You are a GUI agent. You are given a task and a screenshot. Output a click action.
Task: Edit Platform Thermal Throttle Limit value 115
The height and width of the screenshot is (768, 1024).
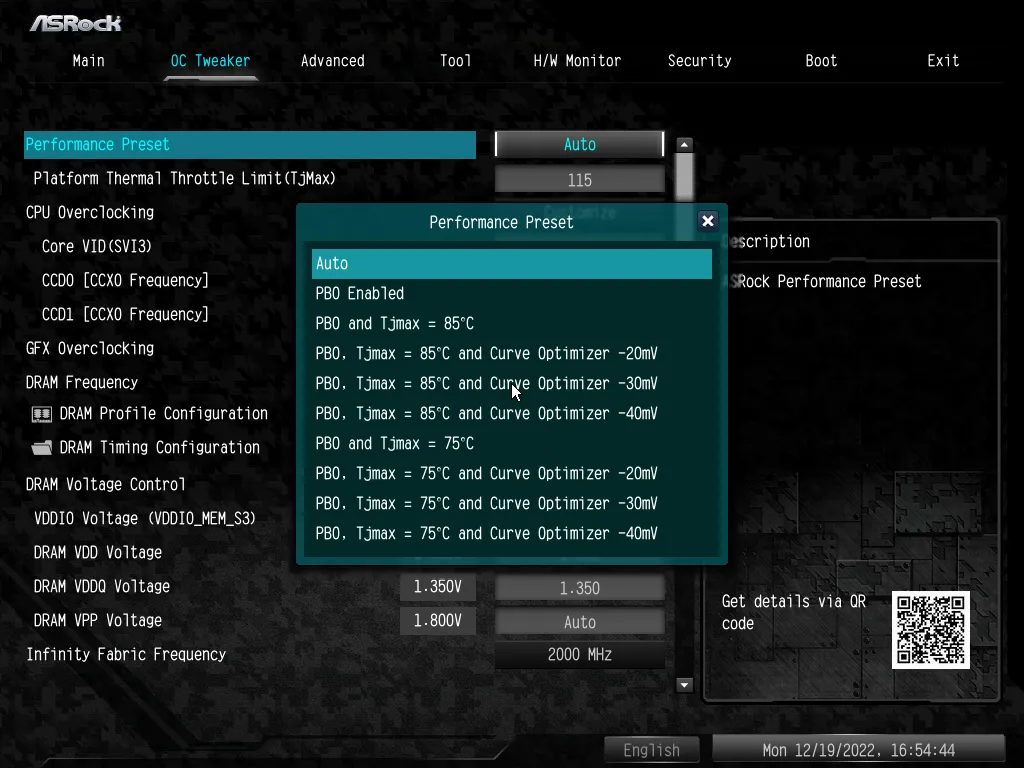580,180
